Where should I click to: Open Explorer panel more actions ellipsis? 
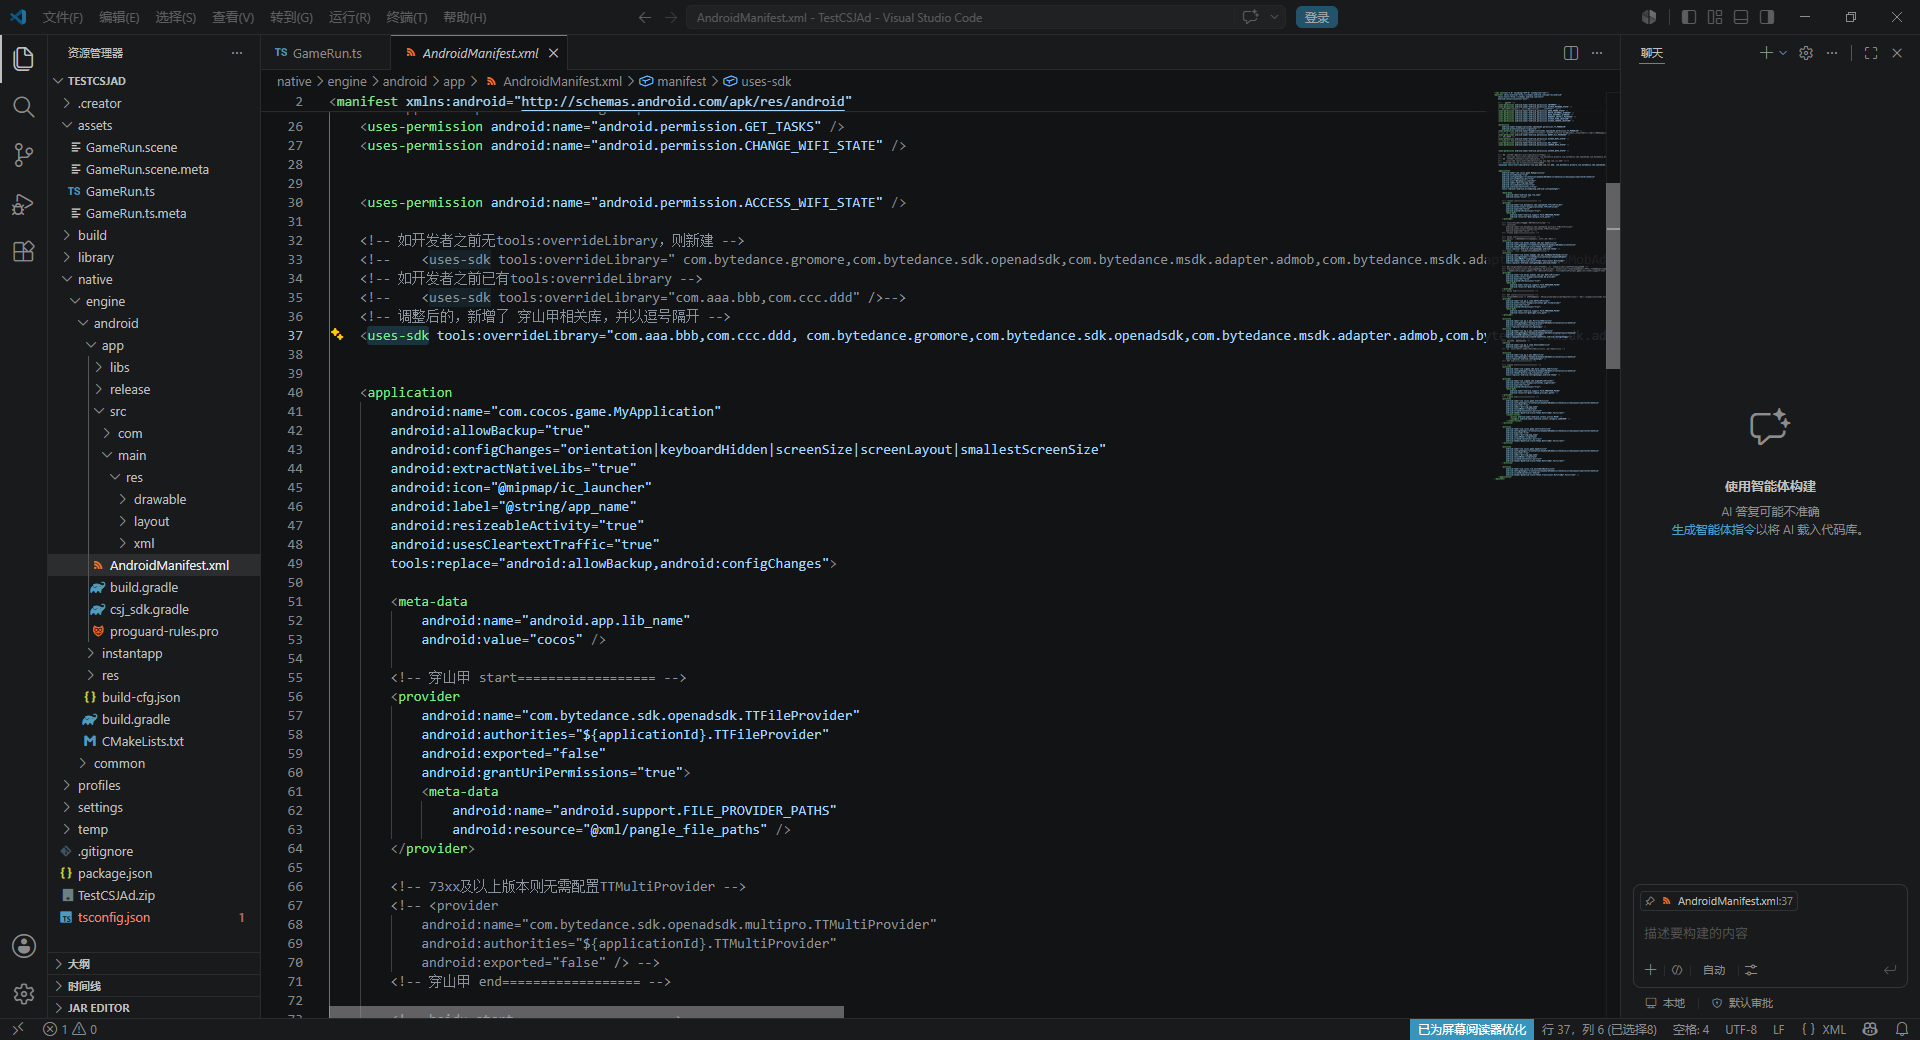[237, 53]
